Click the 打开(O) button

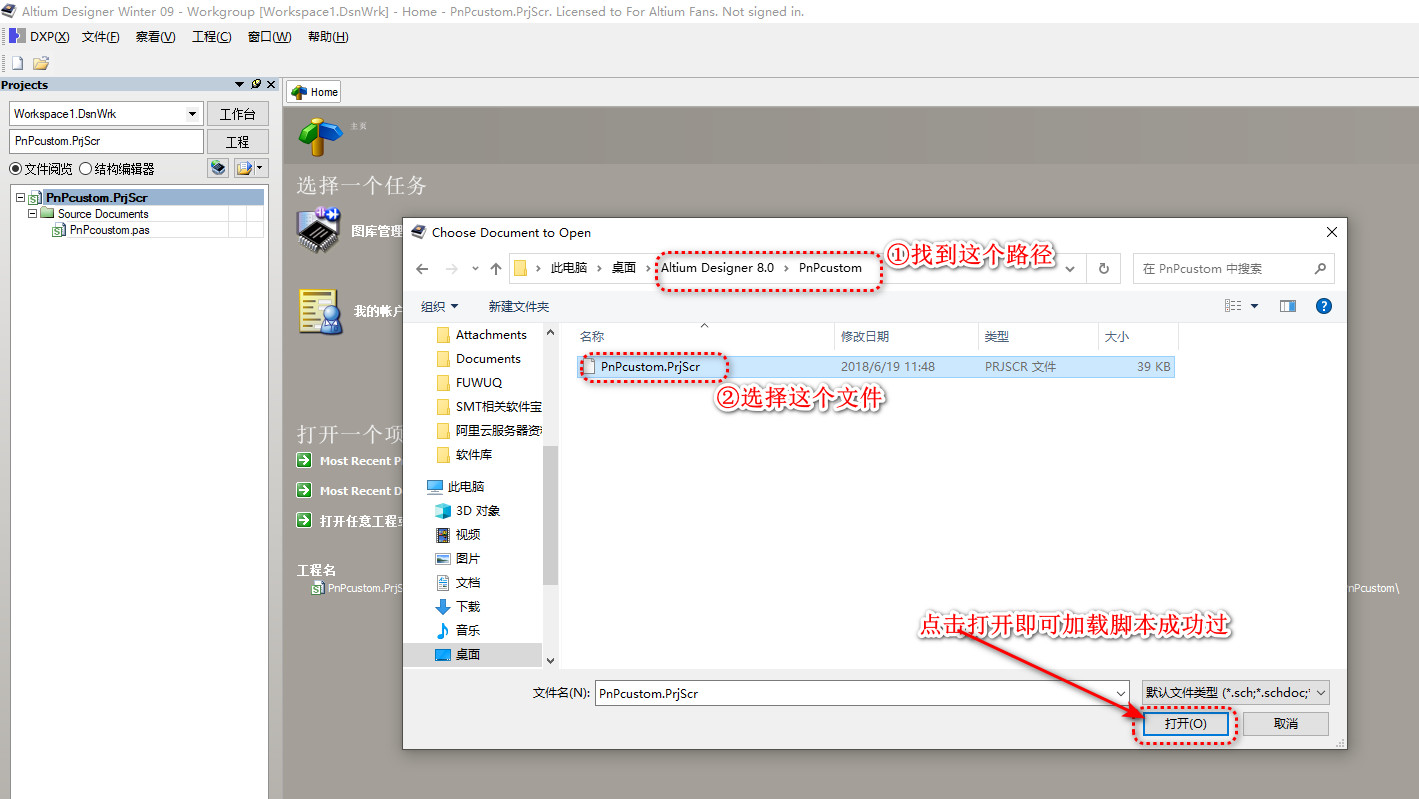click(1185, 723)
